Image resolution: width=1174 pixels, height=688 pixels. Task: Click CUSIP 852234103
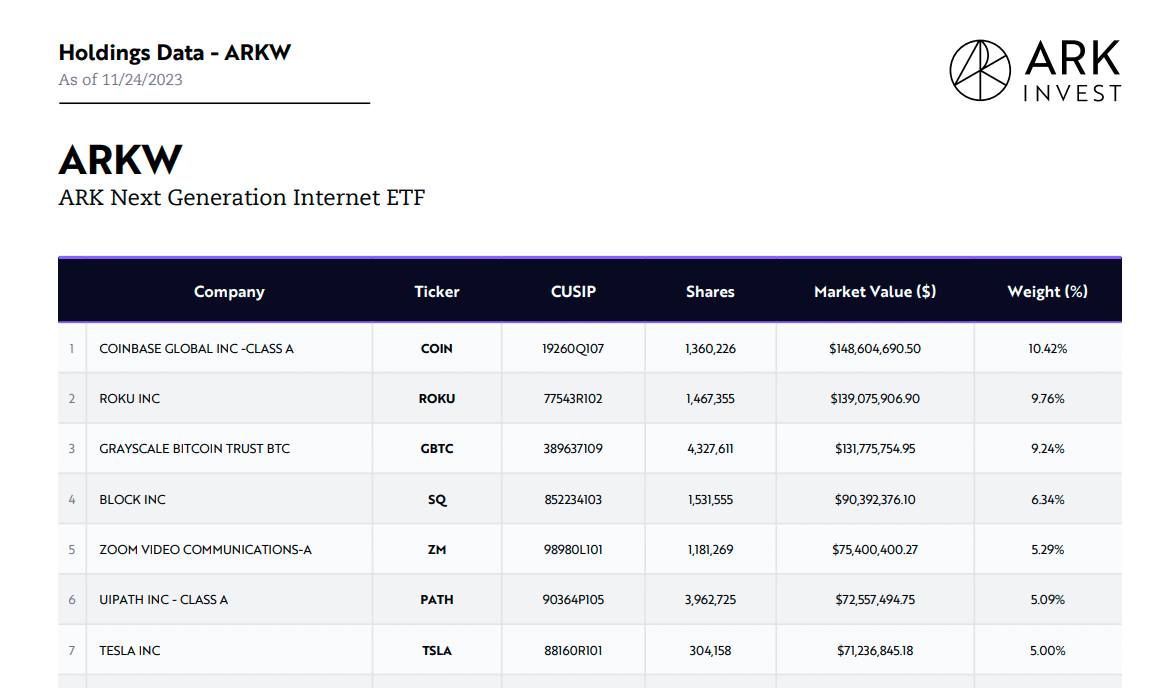[x=573, y=499]
